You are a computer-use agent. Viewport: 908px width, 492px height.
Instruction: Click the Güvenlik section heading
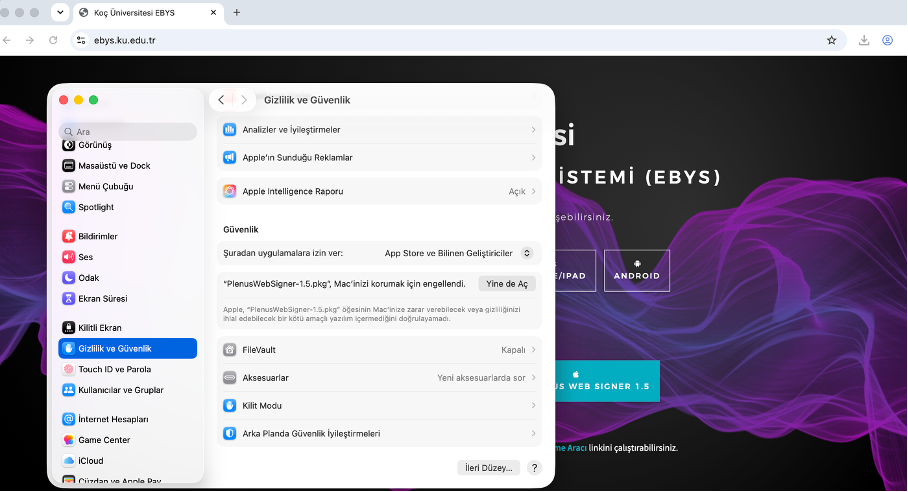[241, 230]
